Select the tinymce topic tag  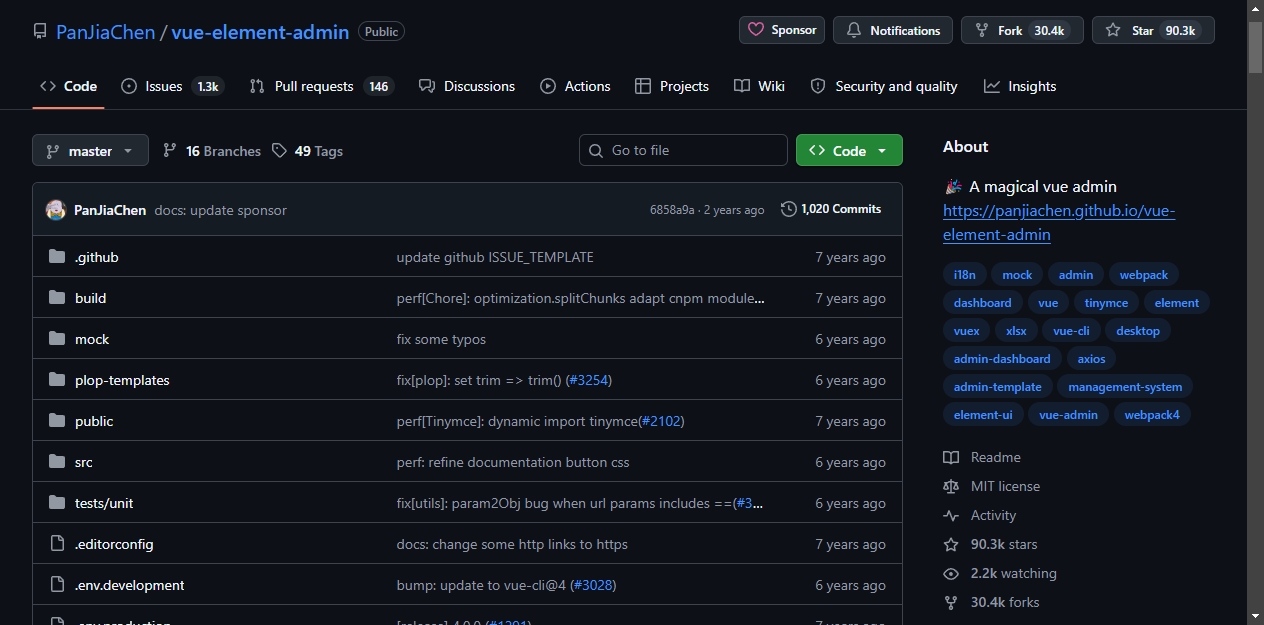pyautogui.click(x=1106, y=302)
